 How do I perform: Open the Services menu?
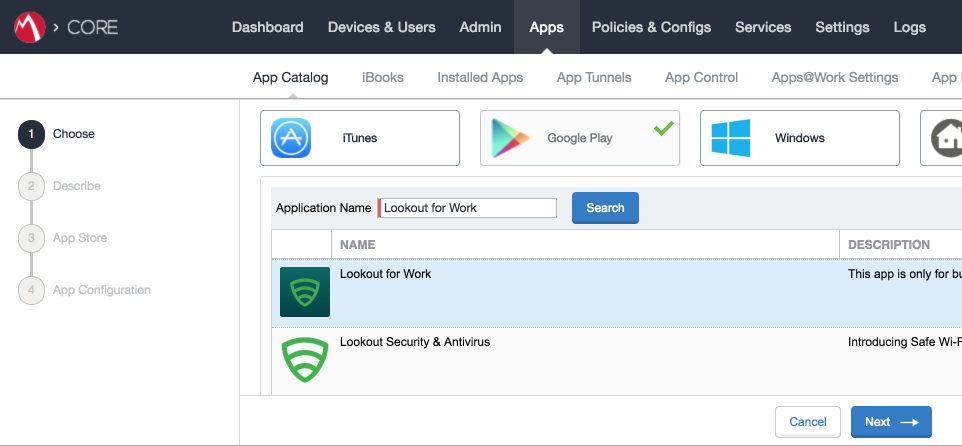tap(763, 27)
